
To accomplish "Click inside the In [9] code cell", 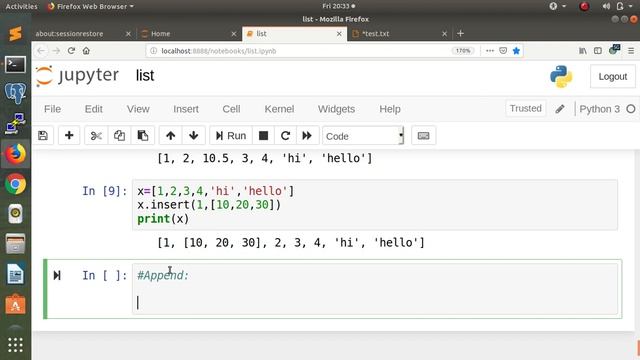I will click(x=375, y=205).
